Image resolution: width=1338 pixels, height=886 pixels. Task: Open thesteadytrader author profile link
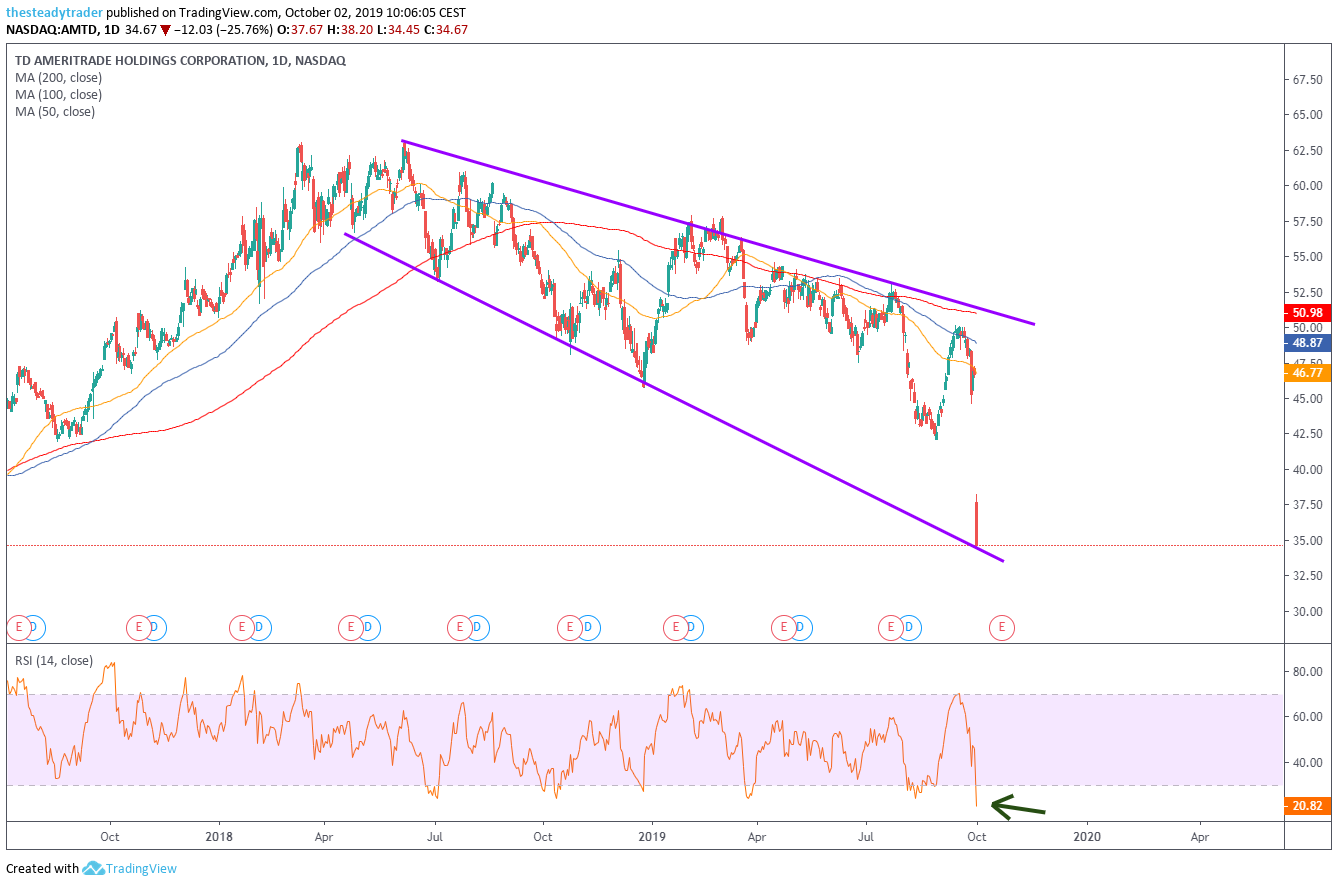[x=54, y=12]
